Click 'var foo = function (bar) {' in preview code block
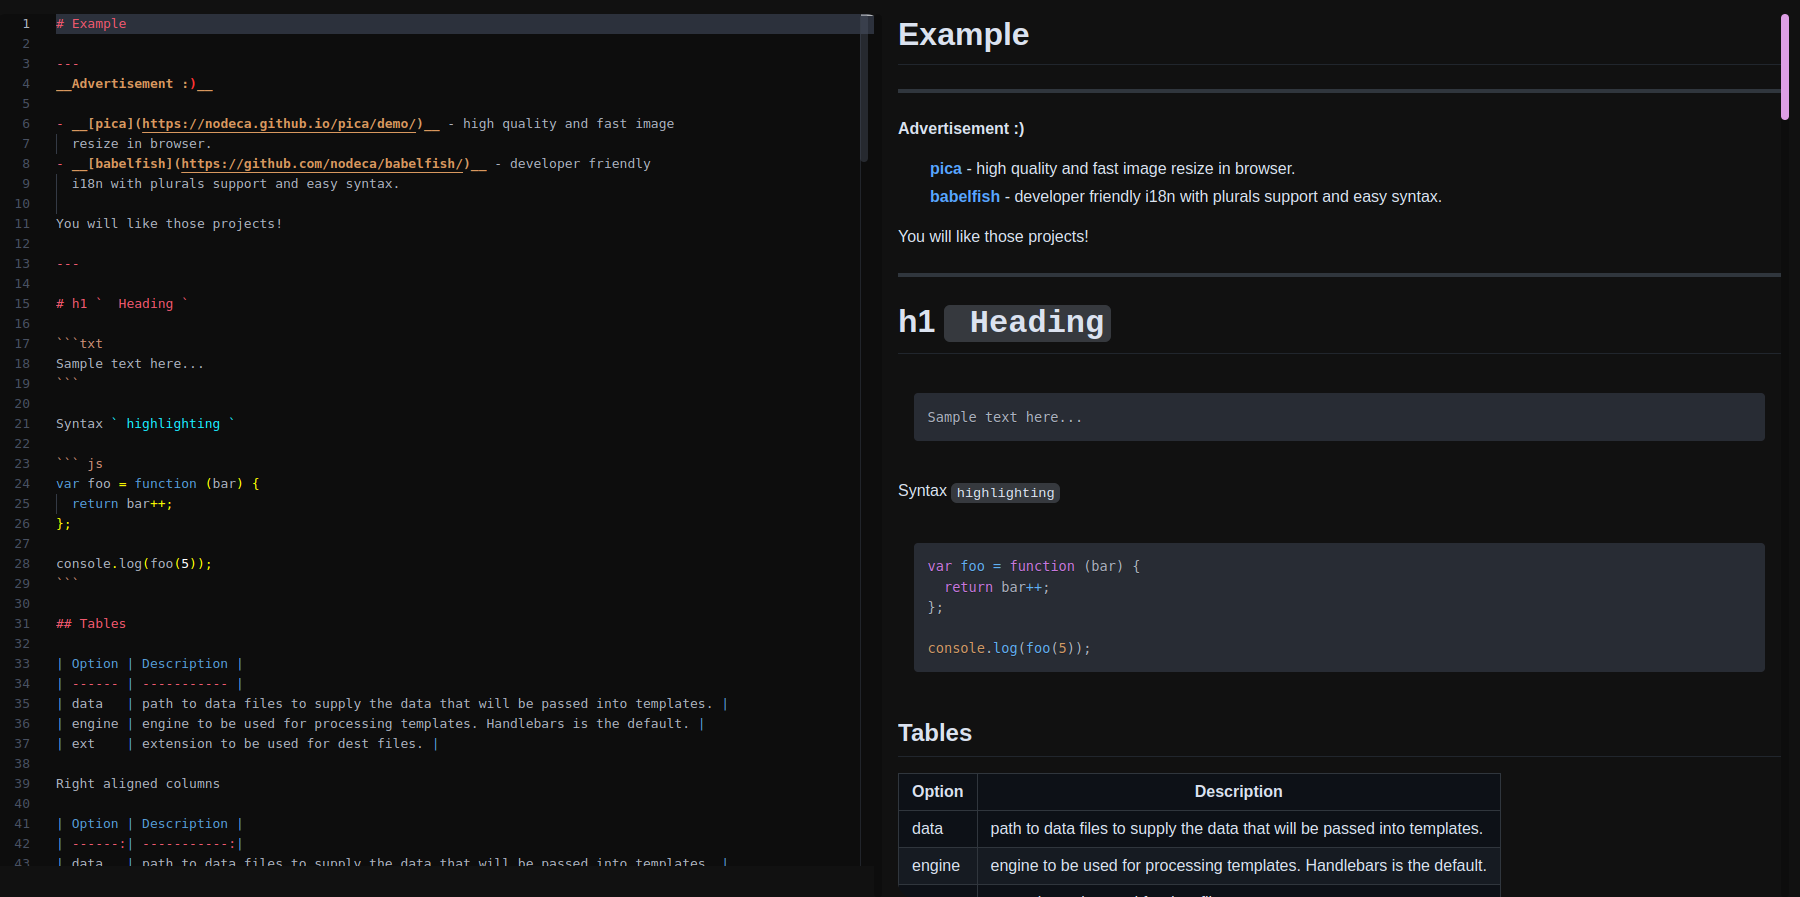 click(x=1034, y=566)
